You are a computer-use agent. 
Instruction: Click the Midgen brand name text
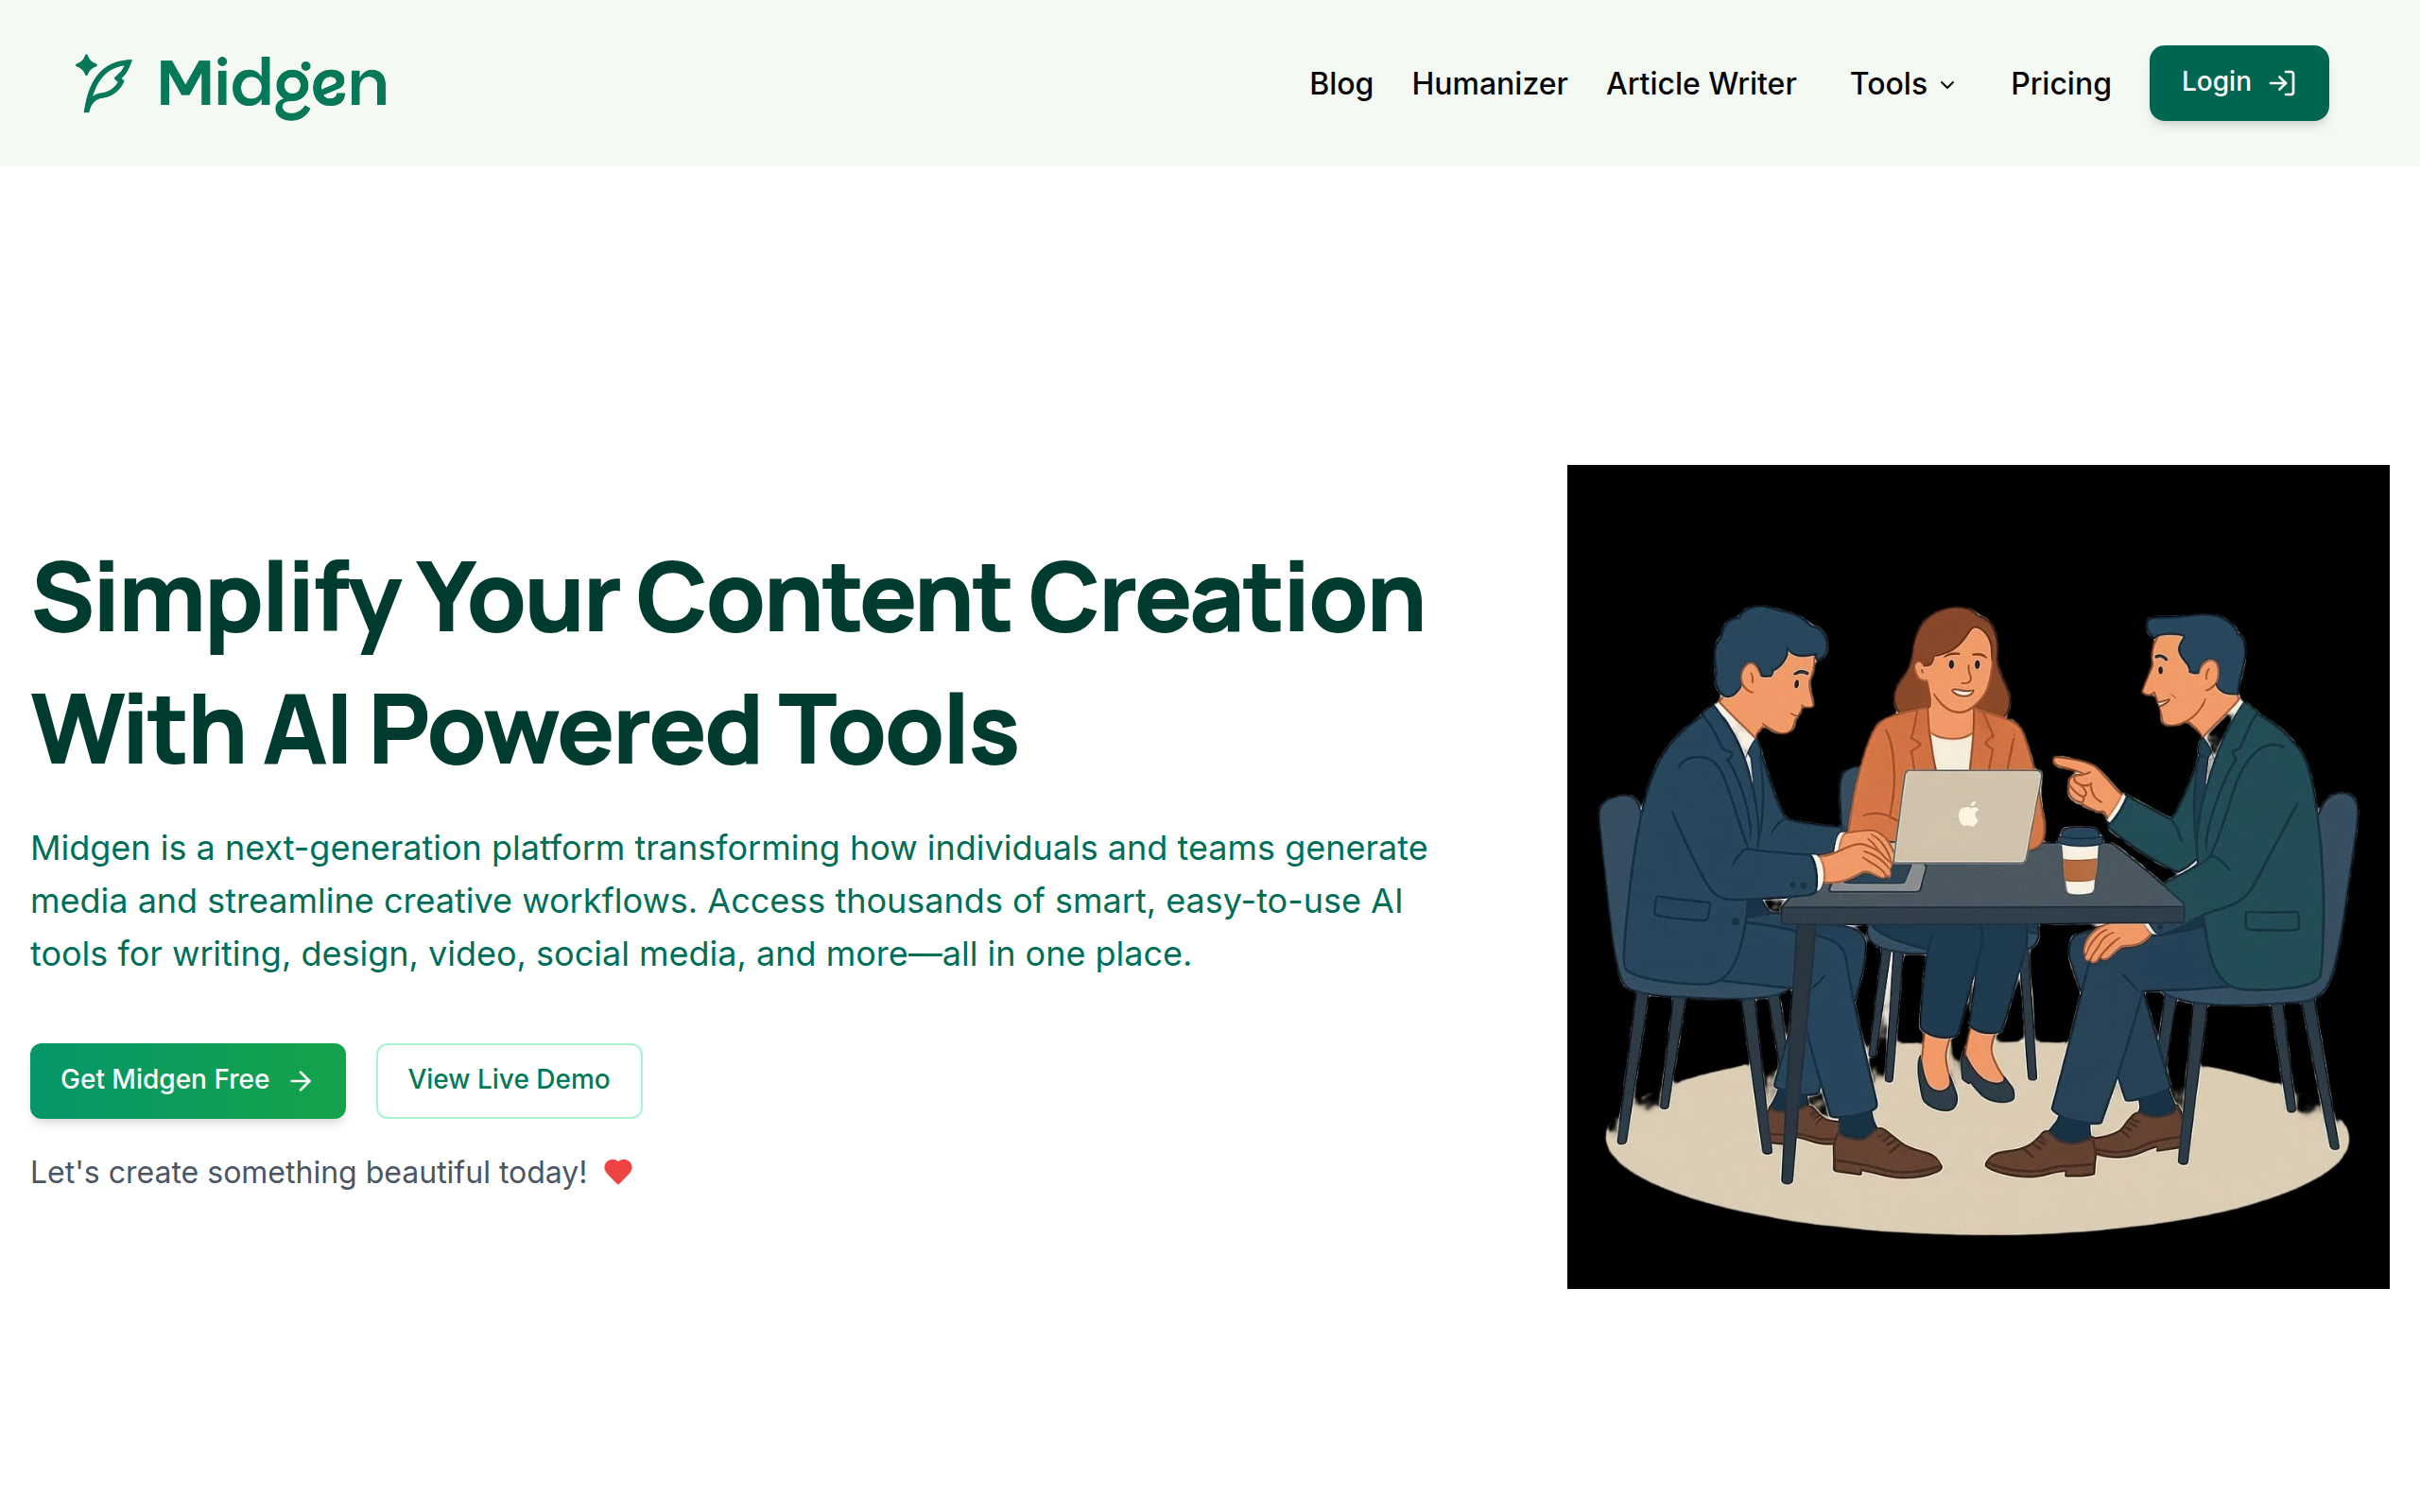coord(272,85)
